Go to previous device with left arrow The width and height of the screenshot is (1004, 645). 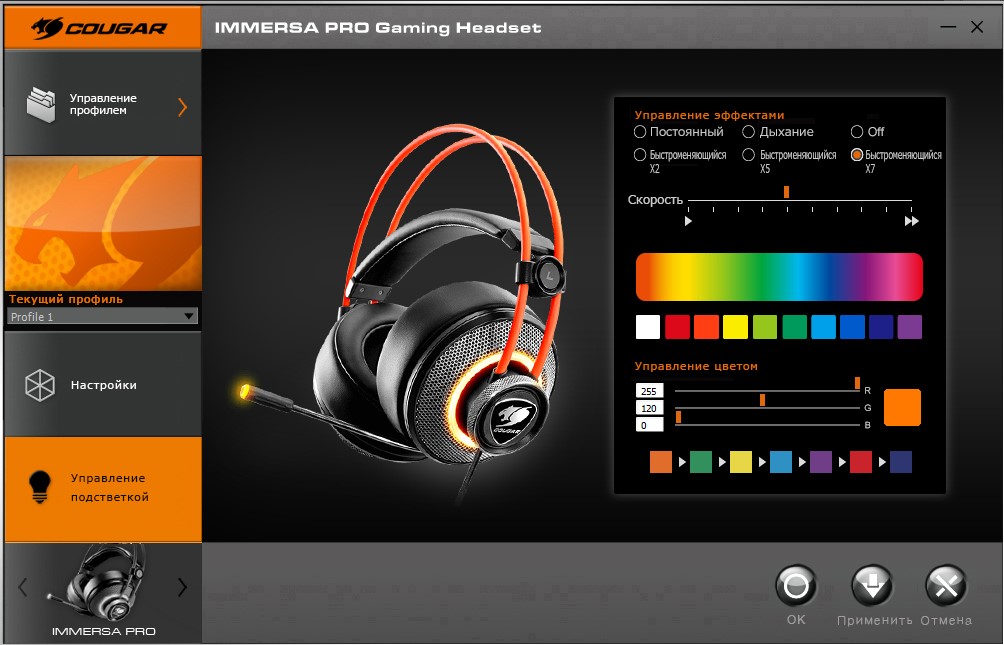click(x=22, y=587)
